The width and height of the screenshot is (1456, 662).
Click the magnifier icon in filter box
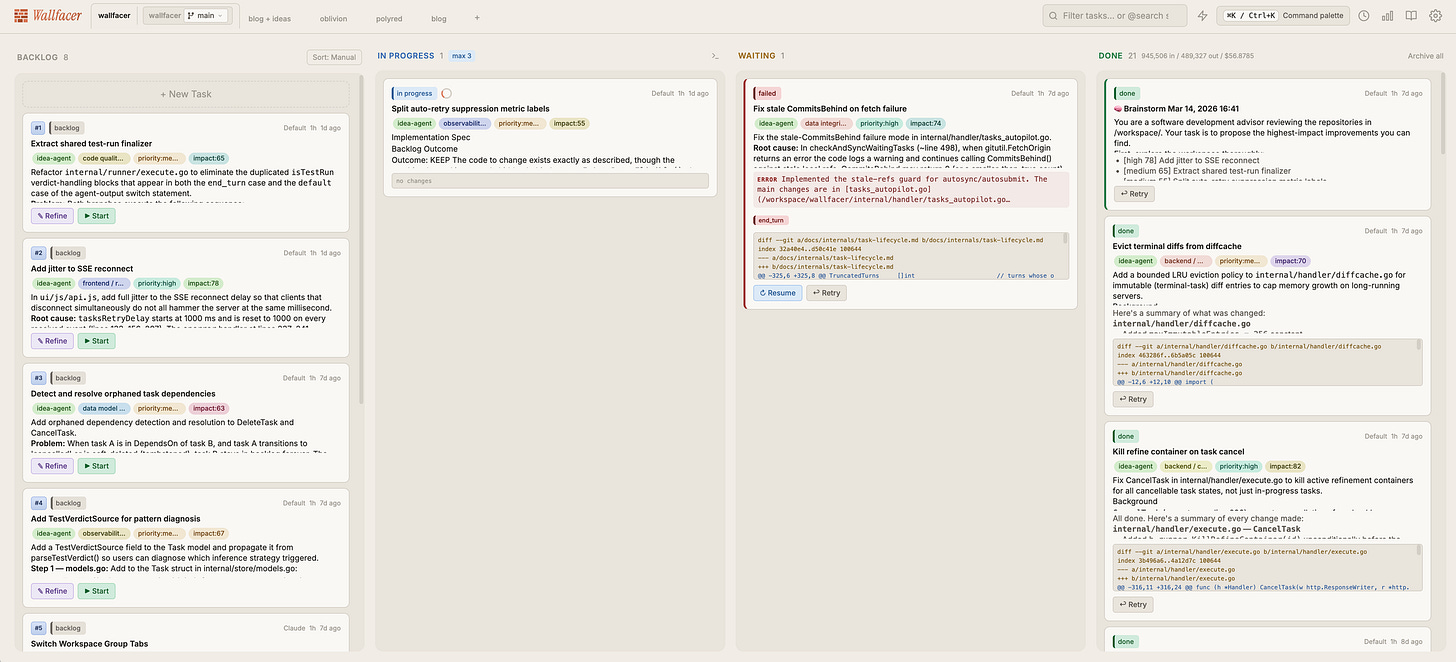point(1053,16)
